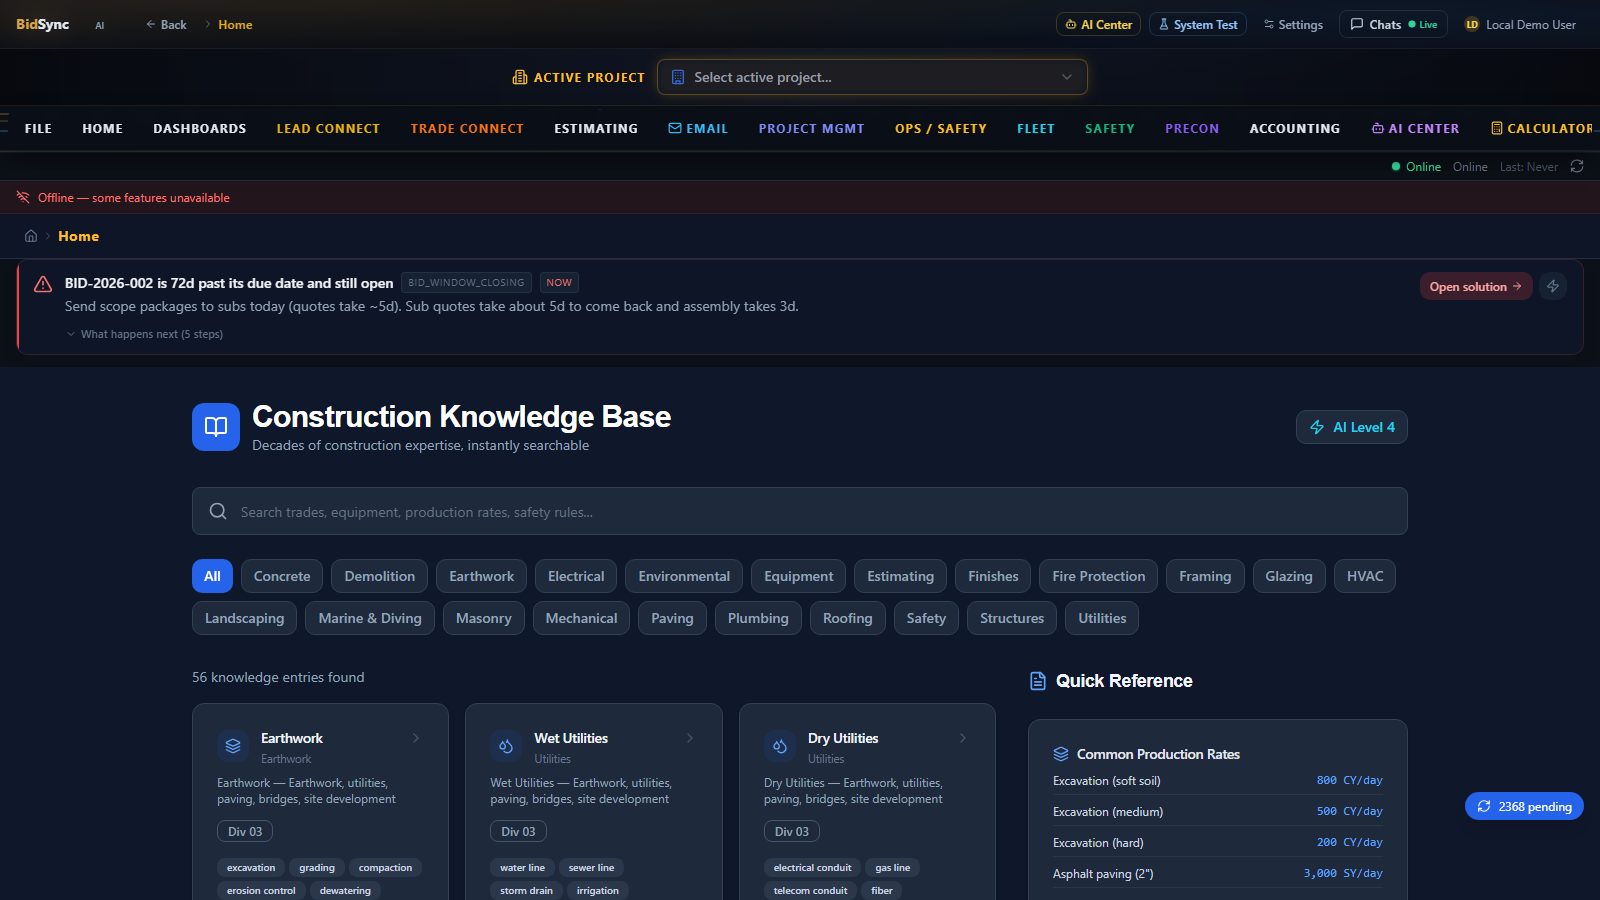Click the Wet Utilities card droplet icon
The width and height of the screenshot is (1600, 900).
(506, 746)
